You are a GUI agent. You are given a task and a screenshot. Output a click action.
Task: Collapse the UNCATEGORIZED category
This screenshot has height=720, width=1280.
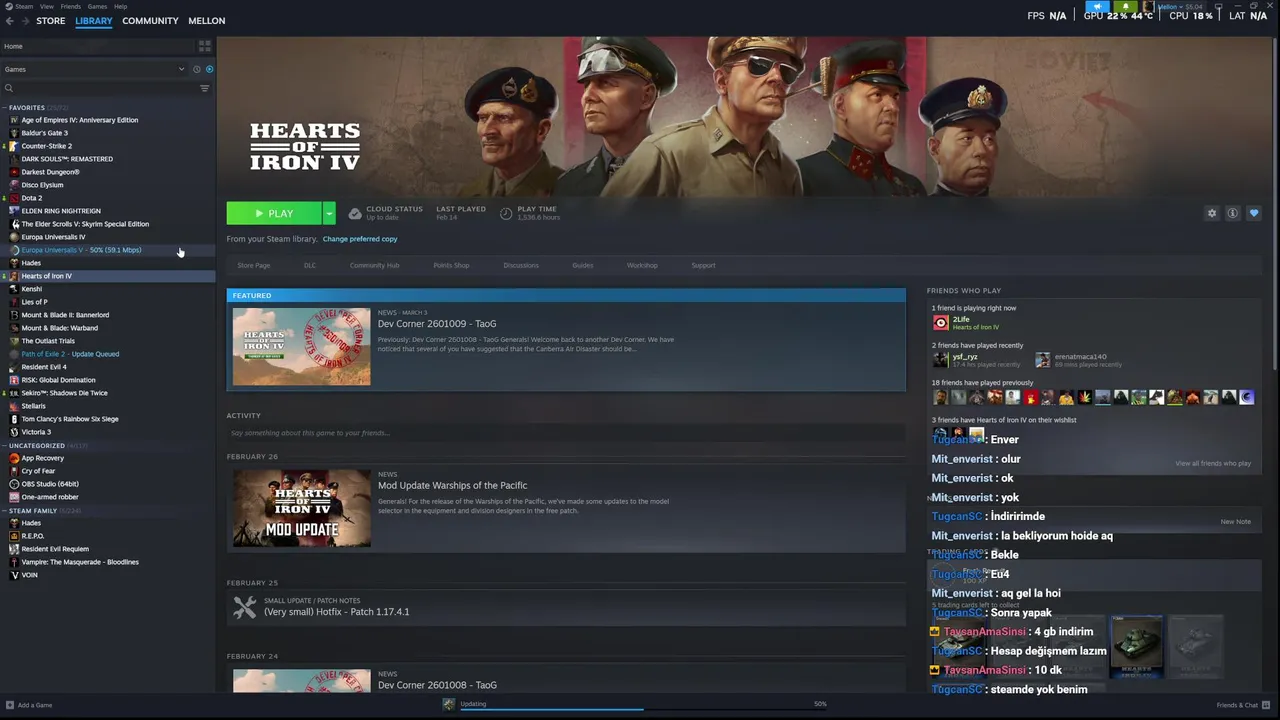5,445
